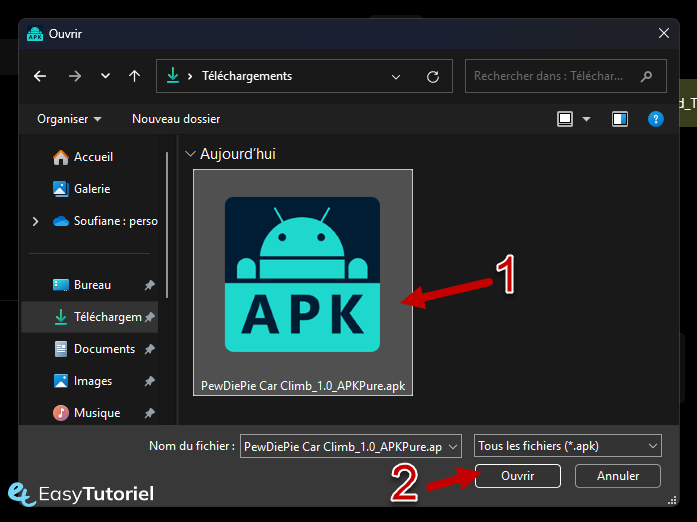
Task: Select Téléchargem folder in sidebar
Action: pyautogui.click(x=90, y=317)
